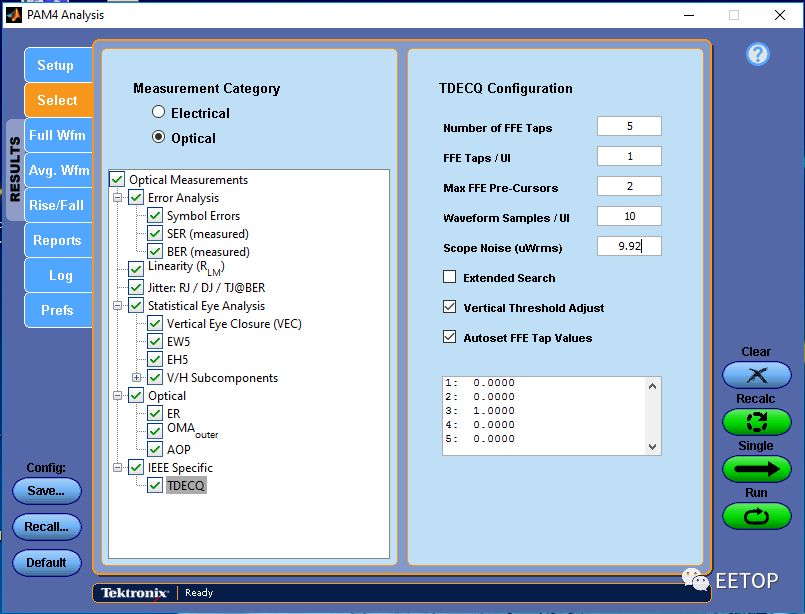The width and height of the screenshot is (805, 614).
Task: Click tap value row 3: 1.0000
Action: [480, 411]
